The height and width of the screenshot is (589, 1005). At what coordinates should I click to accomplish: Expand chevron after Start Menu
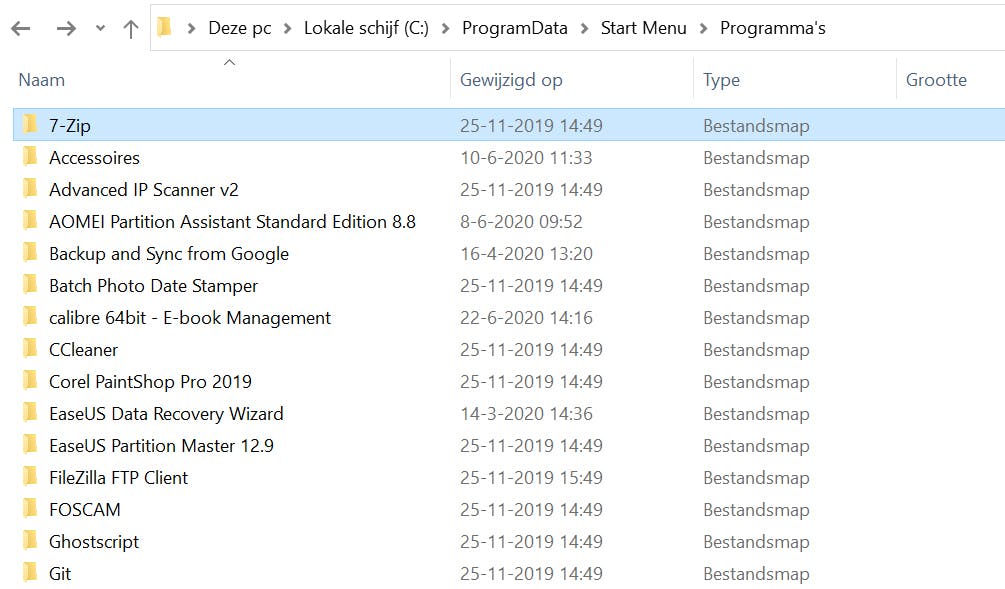click(704, 28)
